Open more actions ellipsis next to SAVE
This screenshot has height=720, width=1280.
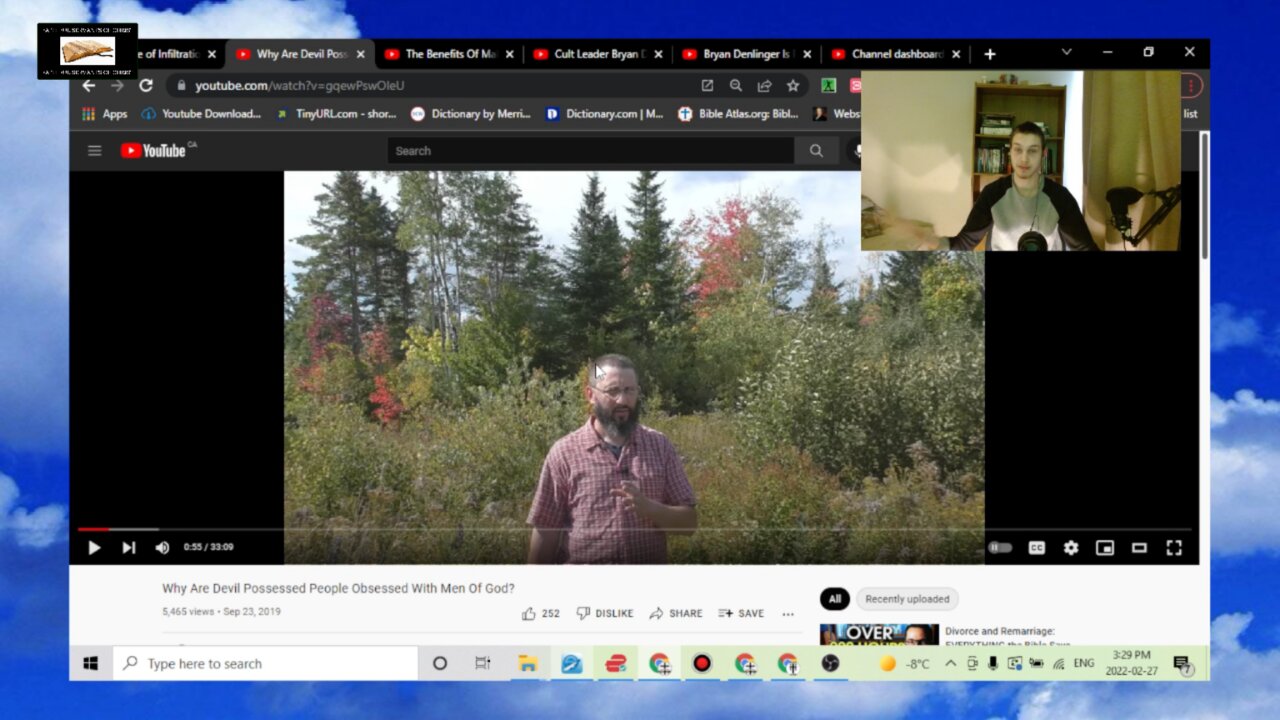coord(788,613)
